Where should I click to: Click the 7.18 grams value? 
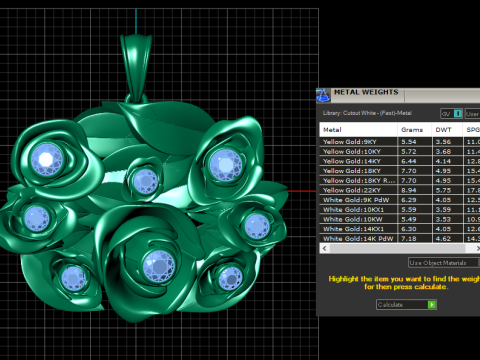409,238
